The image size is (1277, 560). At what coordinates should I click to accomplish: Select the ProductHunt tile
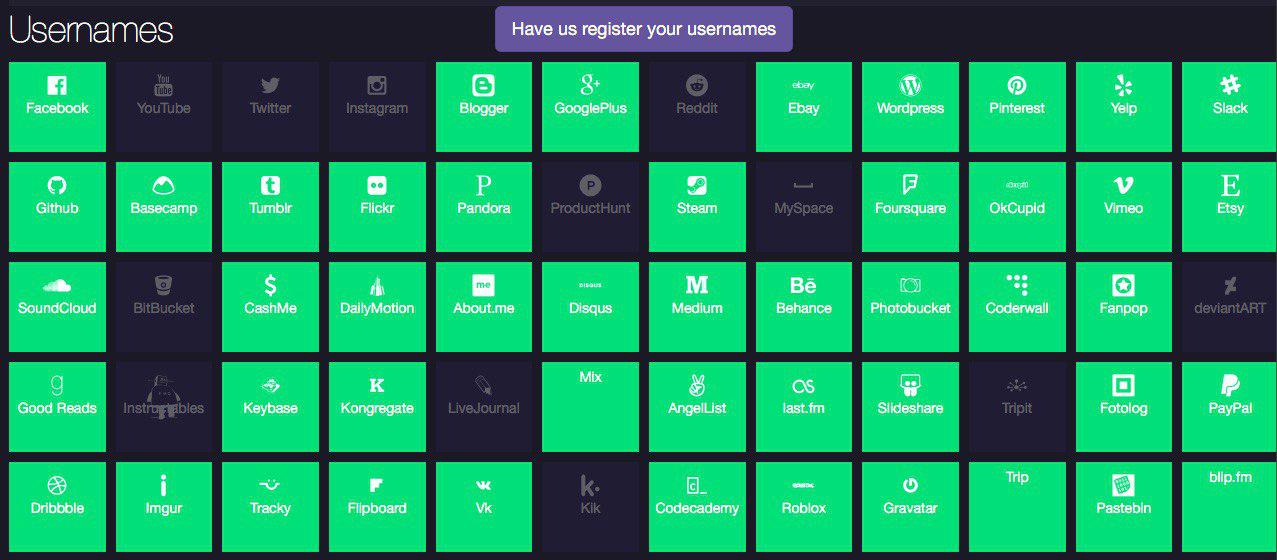(590, 207)
